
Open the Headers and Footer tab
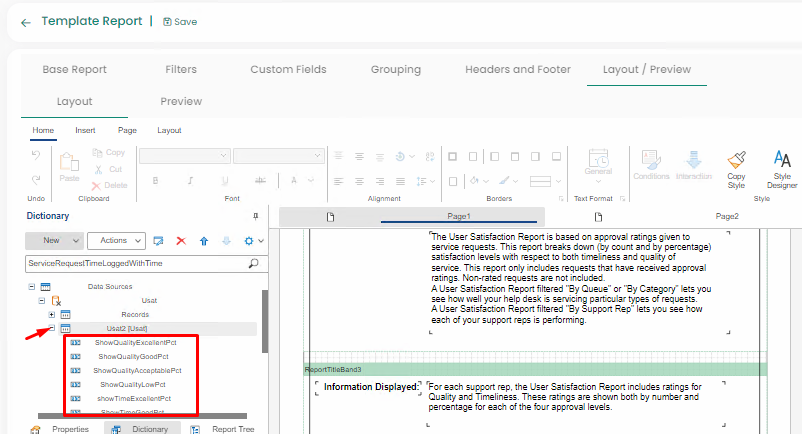(x=518, y=69)
